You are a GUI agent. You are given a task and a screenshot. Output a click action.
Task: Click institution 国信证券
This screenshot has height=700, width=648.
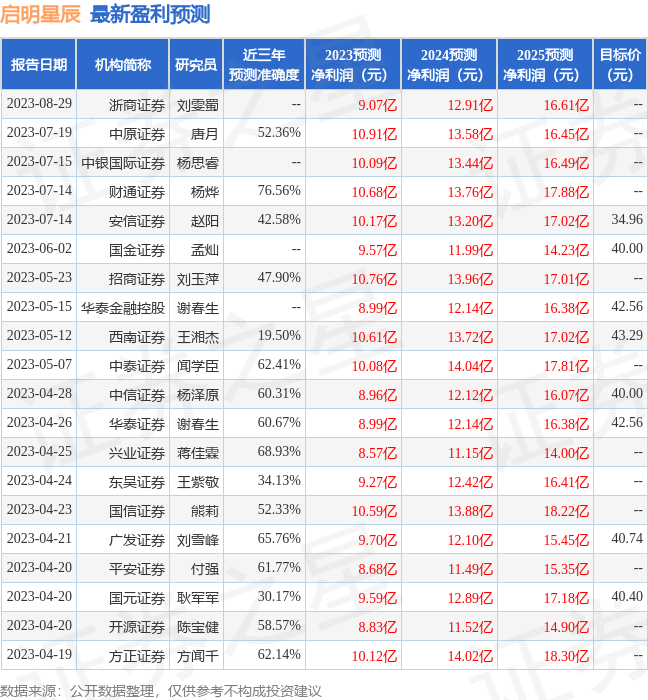[x=137, y=512]
